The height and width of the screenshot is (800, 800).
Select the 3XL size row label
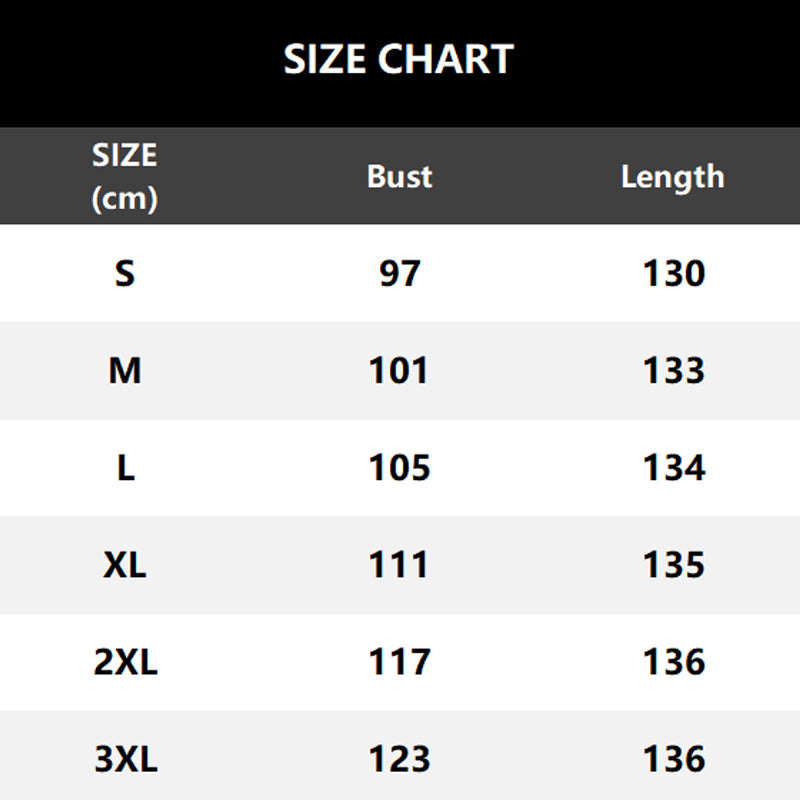126,759
